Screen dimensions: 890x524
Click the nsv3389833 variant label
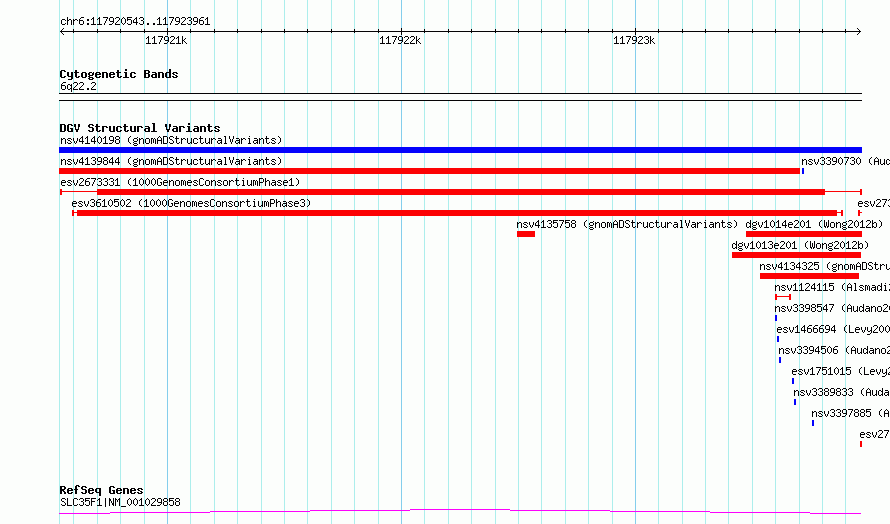(x=841, y=392)
